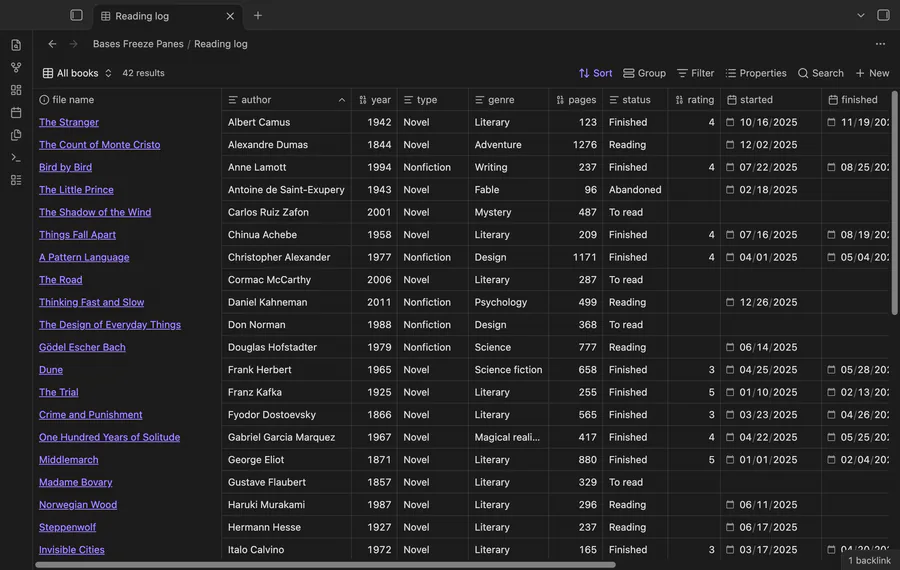Open The Count of Monte Cristo link
Viewport: 900px width, 570px height.
click(99, 145)
